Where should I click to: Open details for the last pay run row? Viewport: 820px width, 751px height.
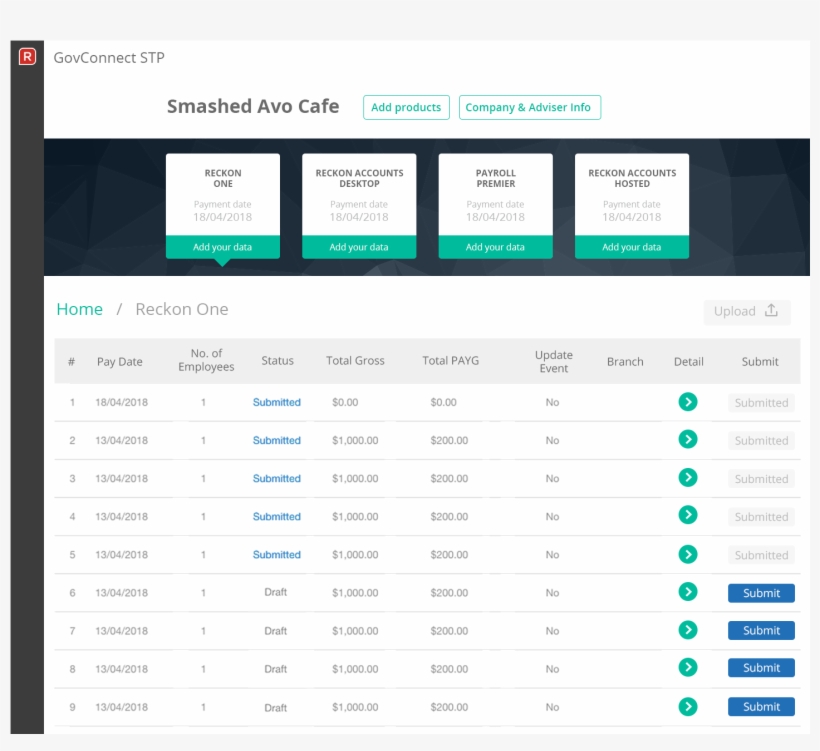click(688, 706)
